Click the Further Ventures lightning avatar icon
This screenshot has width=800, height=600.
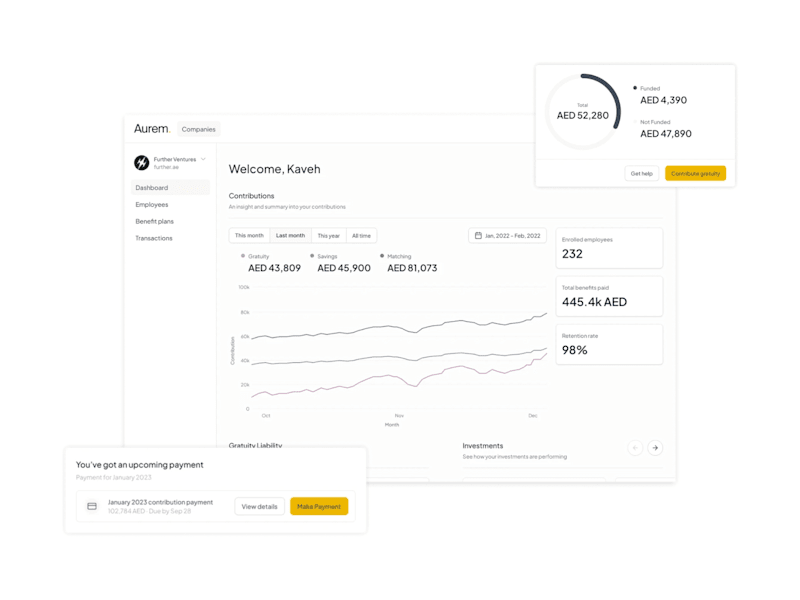point(141,163)
